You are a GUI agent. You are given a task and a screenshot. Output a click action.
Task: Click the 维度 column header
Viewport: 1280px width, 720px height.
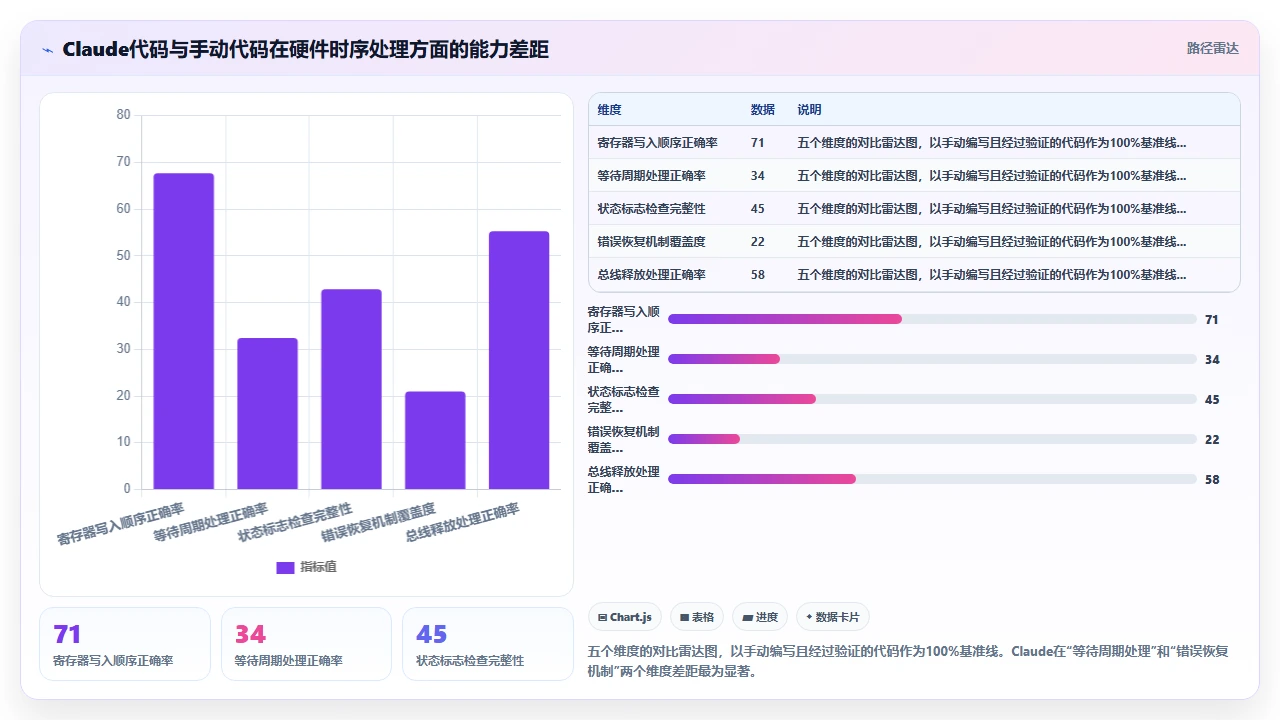click(609, 110)
